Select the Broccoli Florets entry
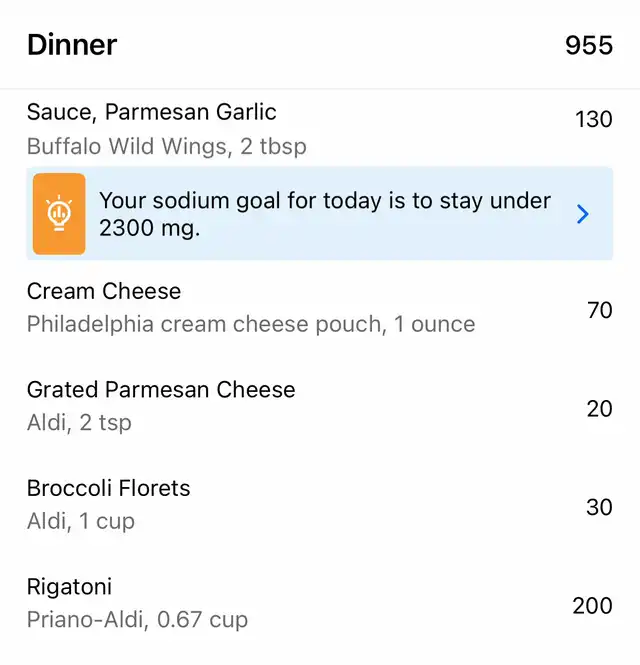This screenshot has height=665, width=640. coord(320,505)
